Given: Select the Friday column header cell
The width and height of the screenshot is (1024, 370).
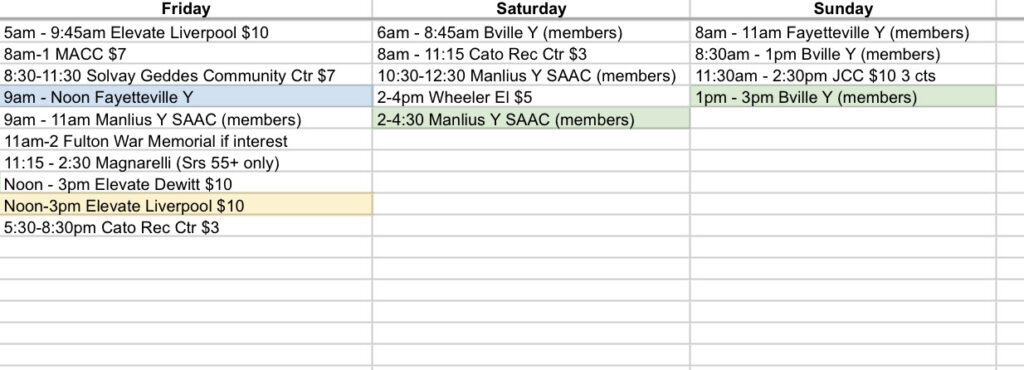Looking at the screenshot, I should point(186,8).
